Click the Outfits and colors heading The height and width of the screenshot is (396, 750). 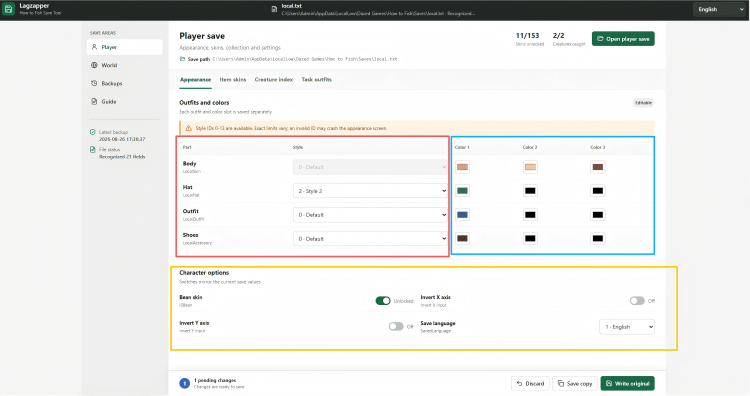pos(204,102)
